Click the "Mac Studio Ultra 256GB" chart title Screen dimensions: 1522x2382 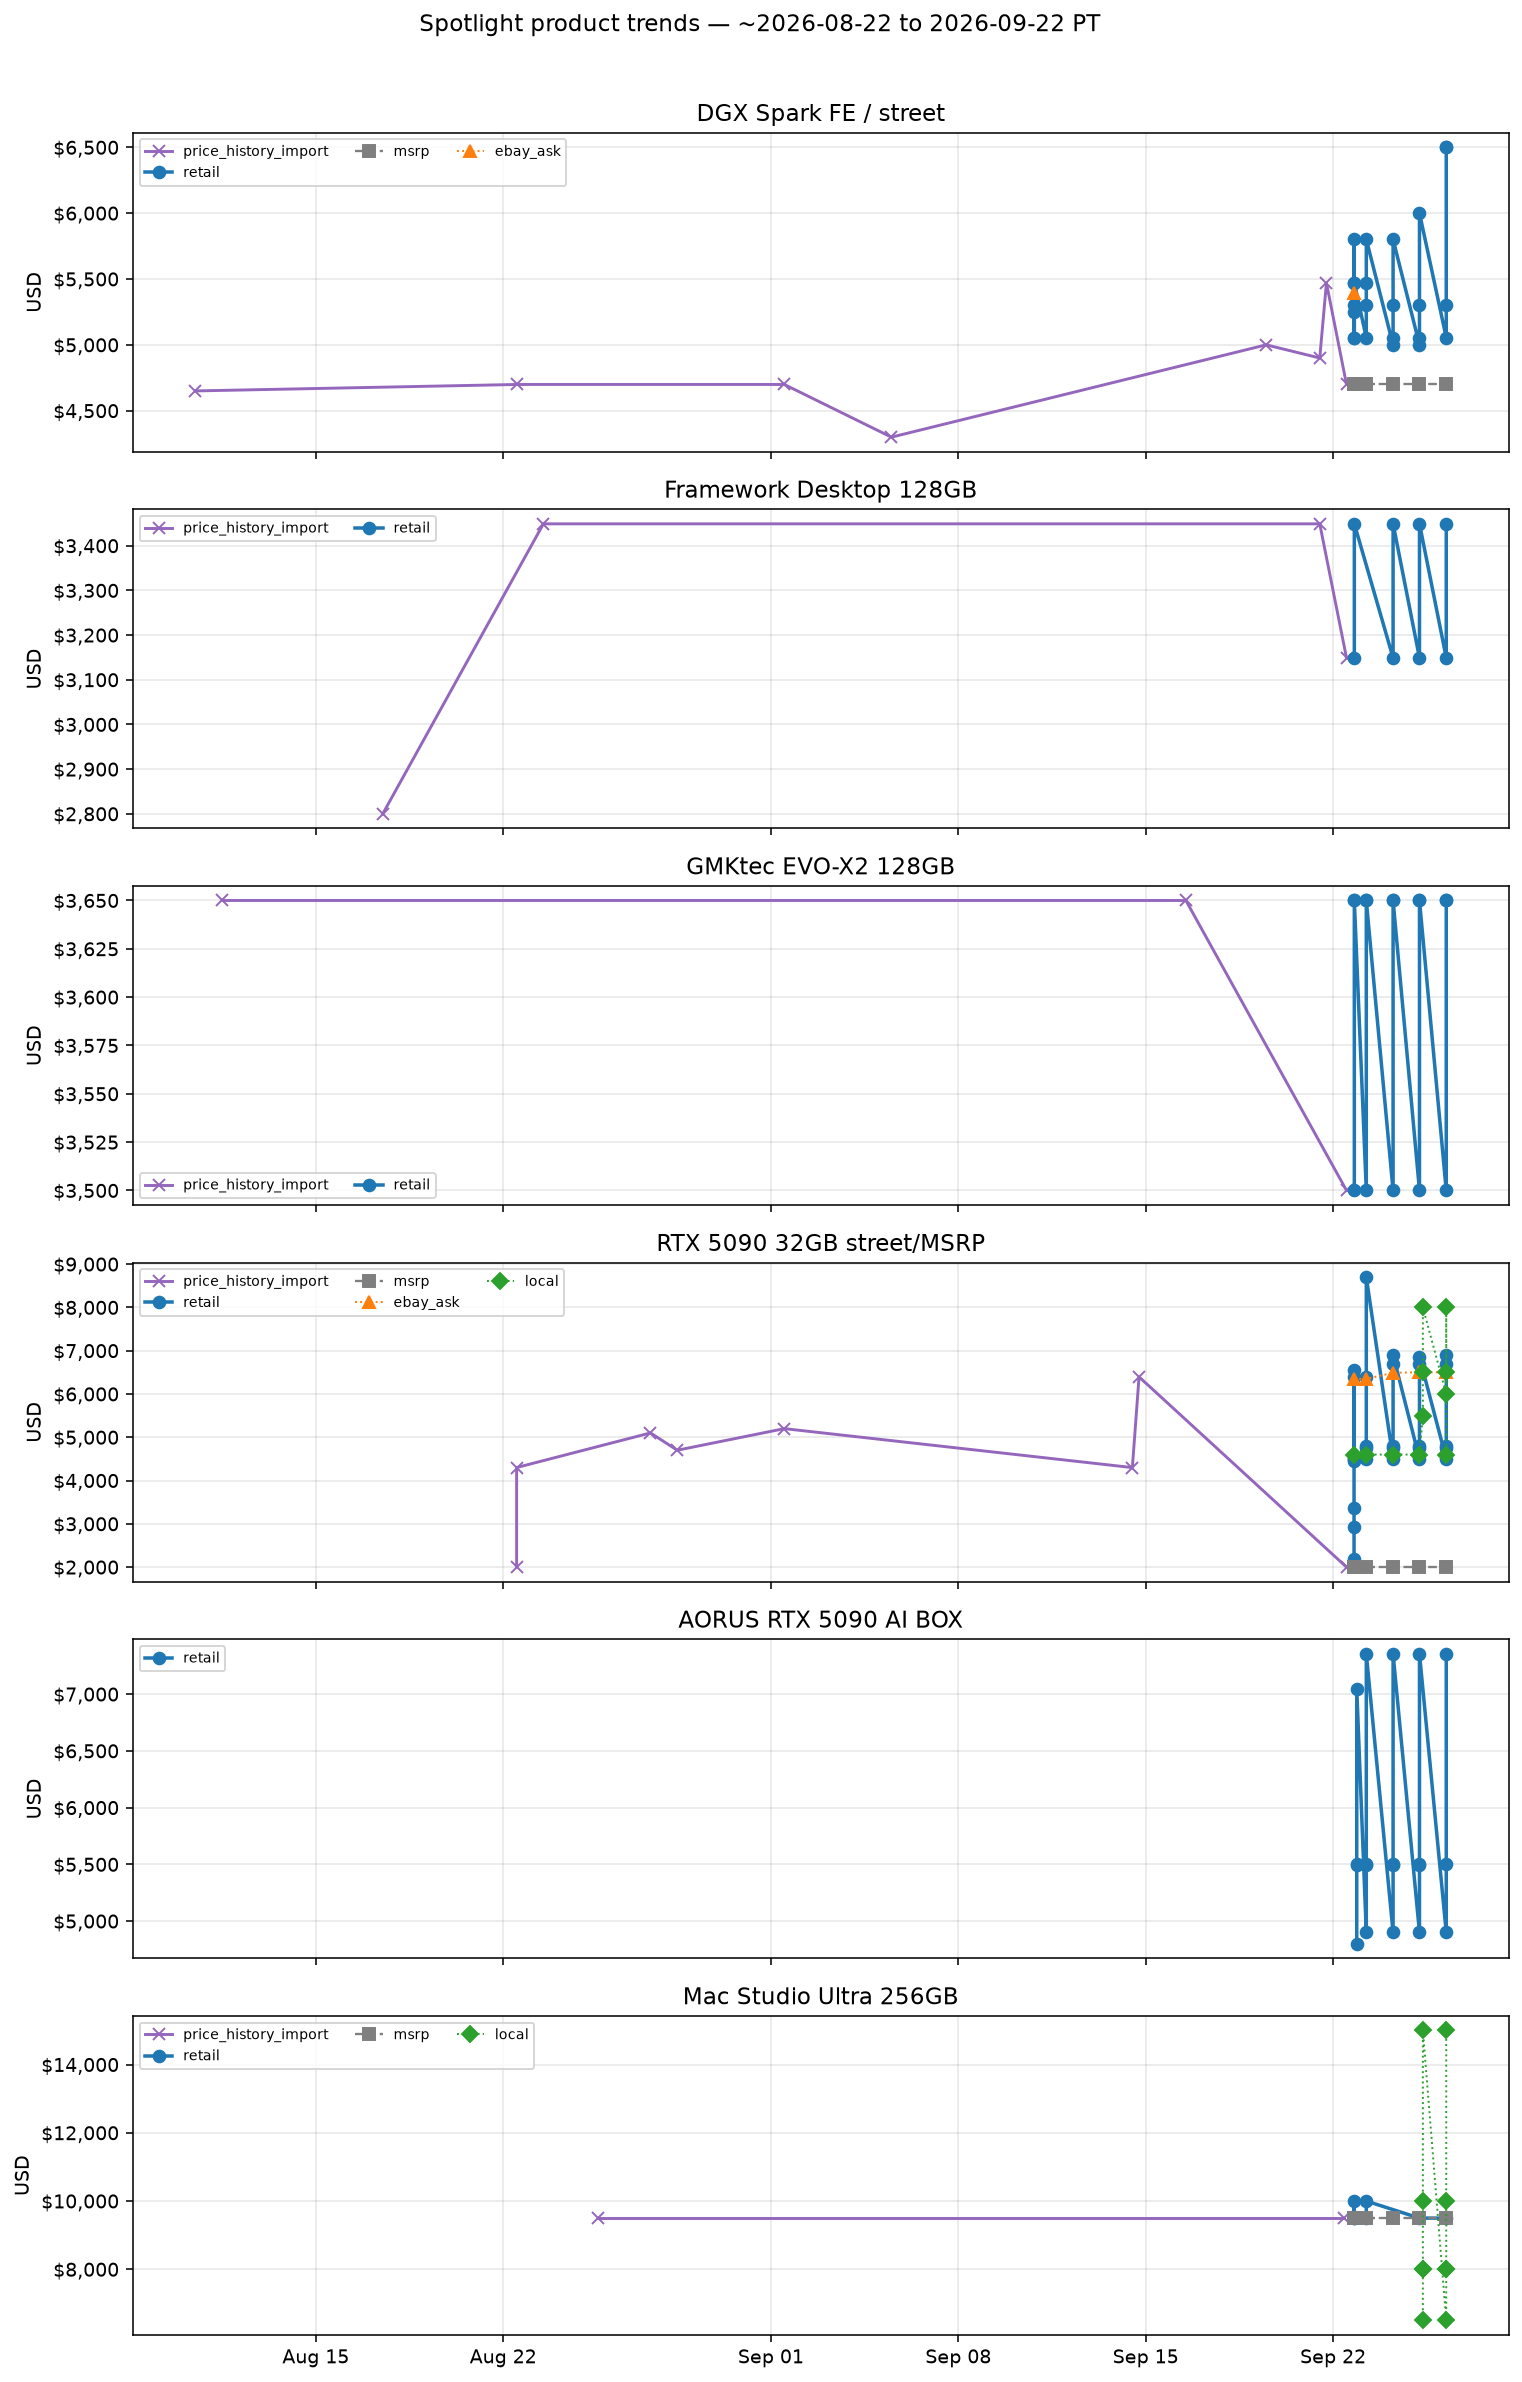point(820,1997)
